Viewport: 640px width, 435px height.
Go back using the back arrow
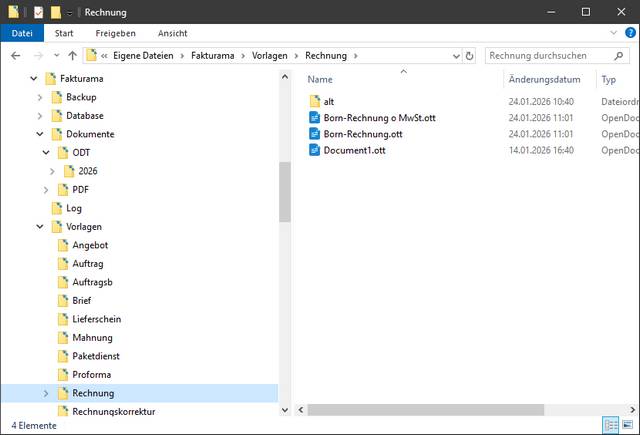click(x=15, y=55)
